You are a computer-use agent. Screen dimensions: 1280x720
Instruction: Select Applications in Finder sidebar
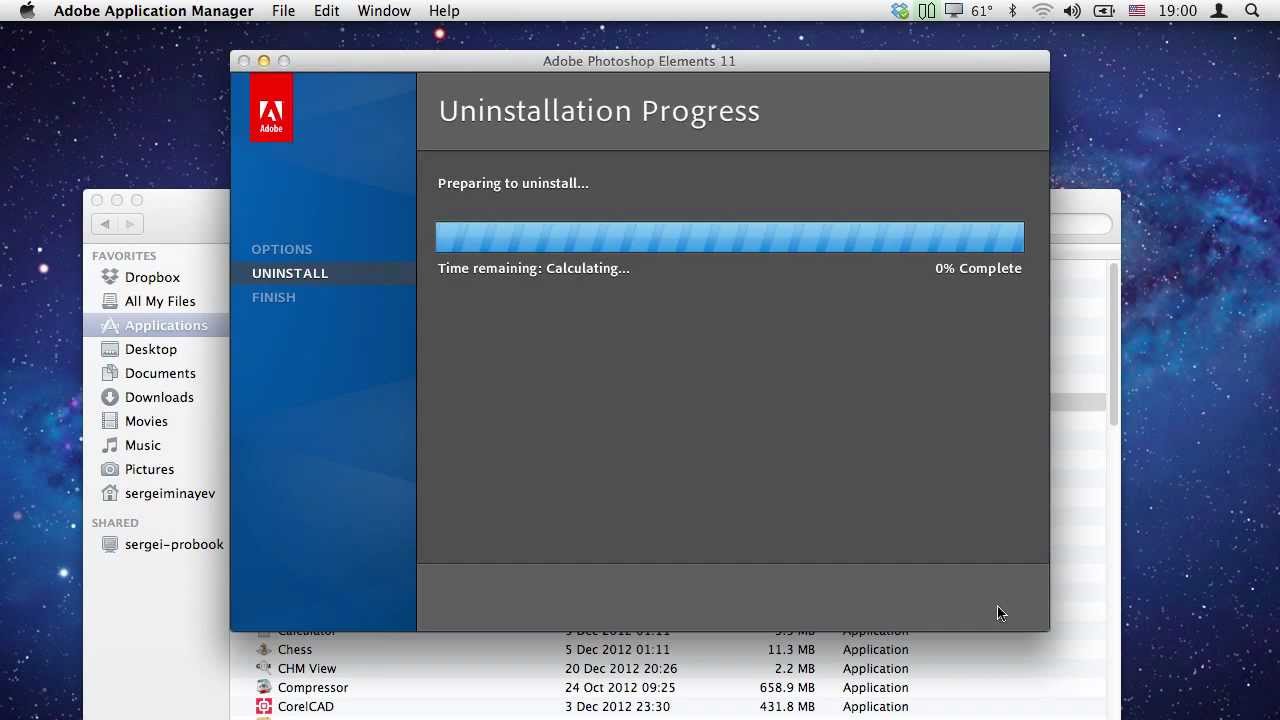pos(166,325)
